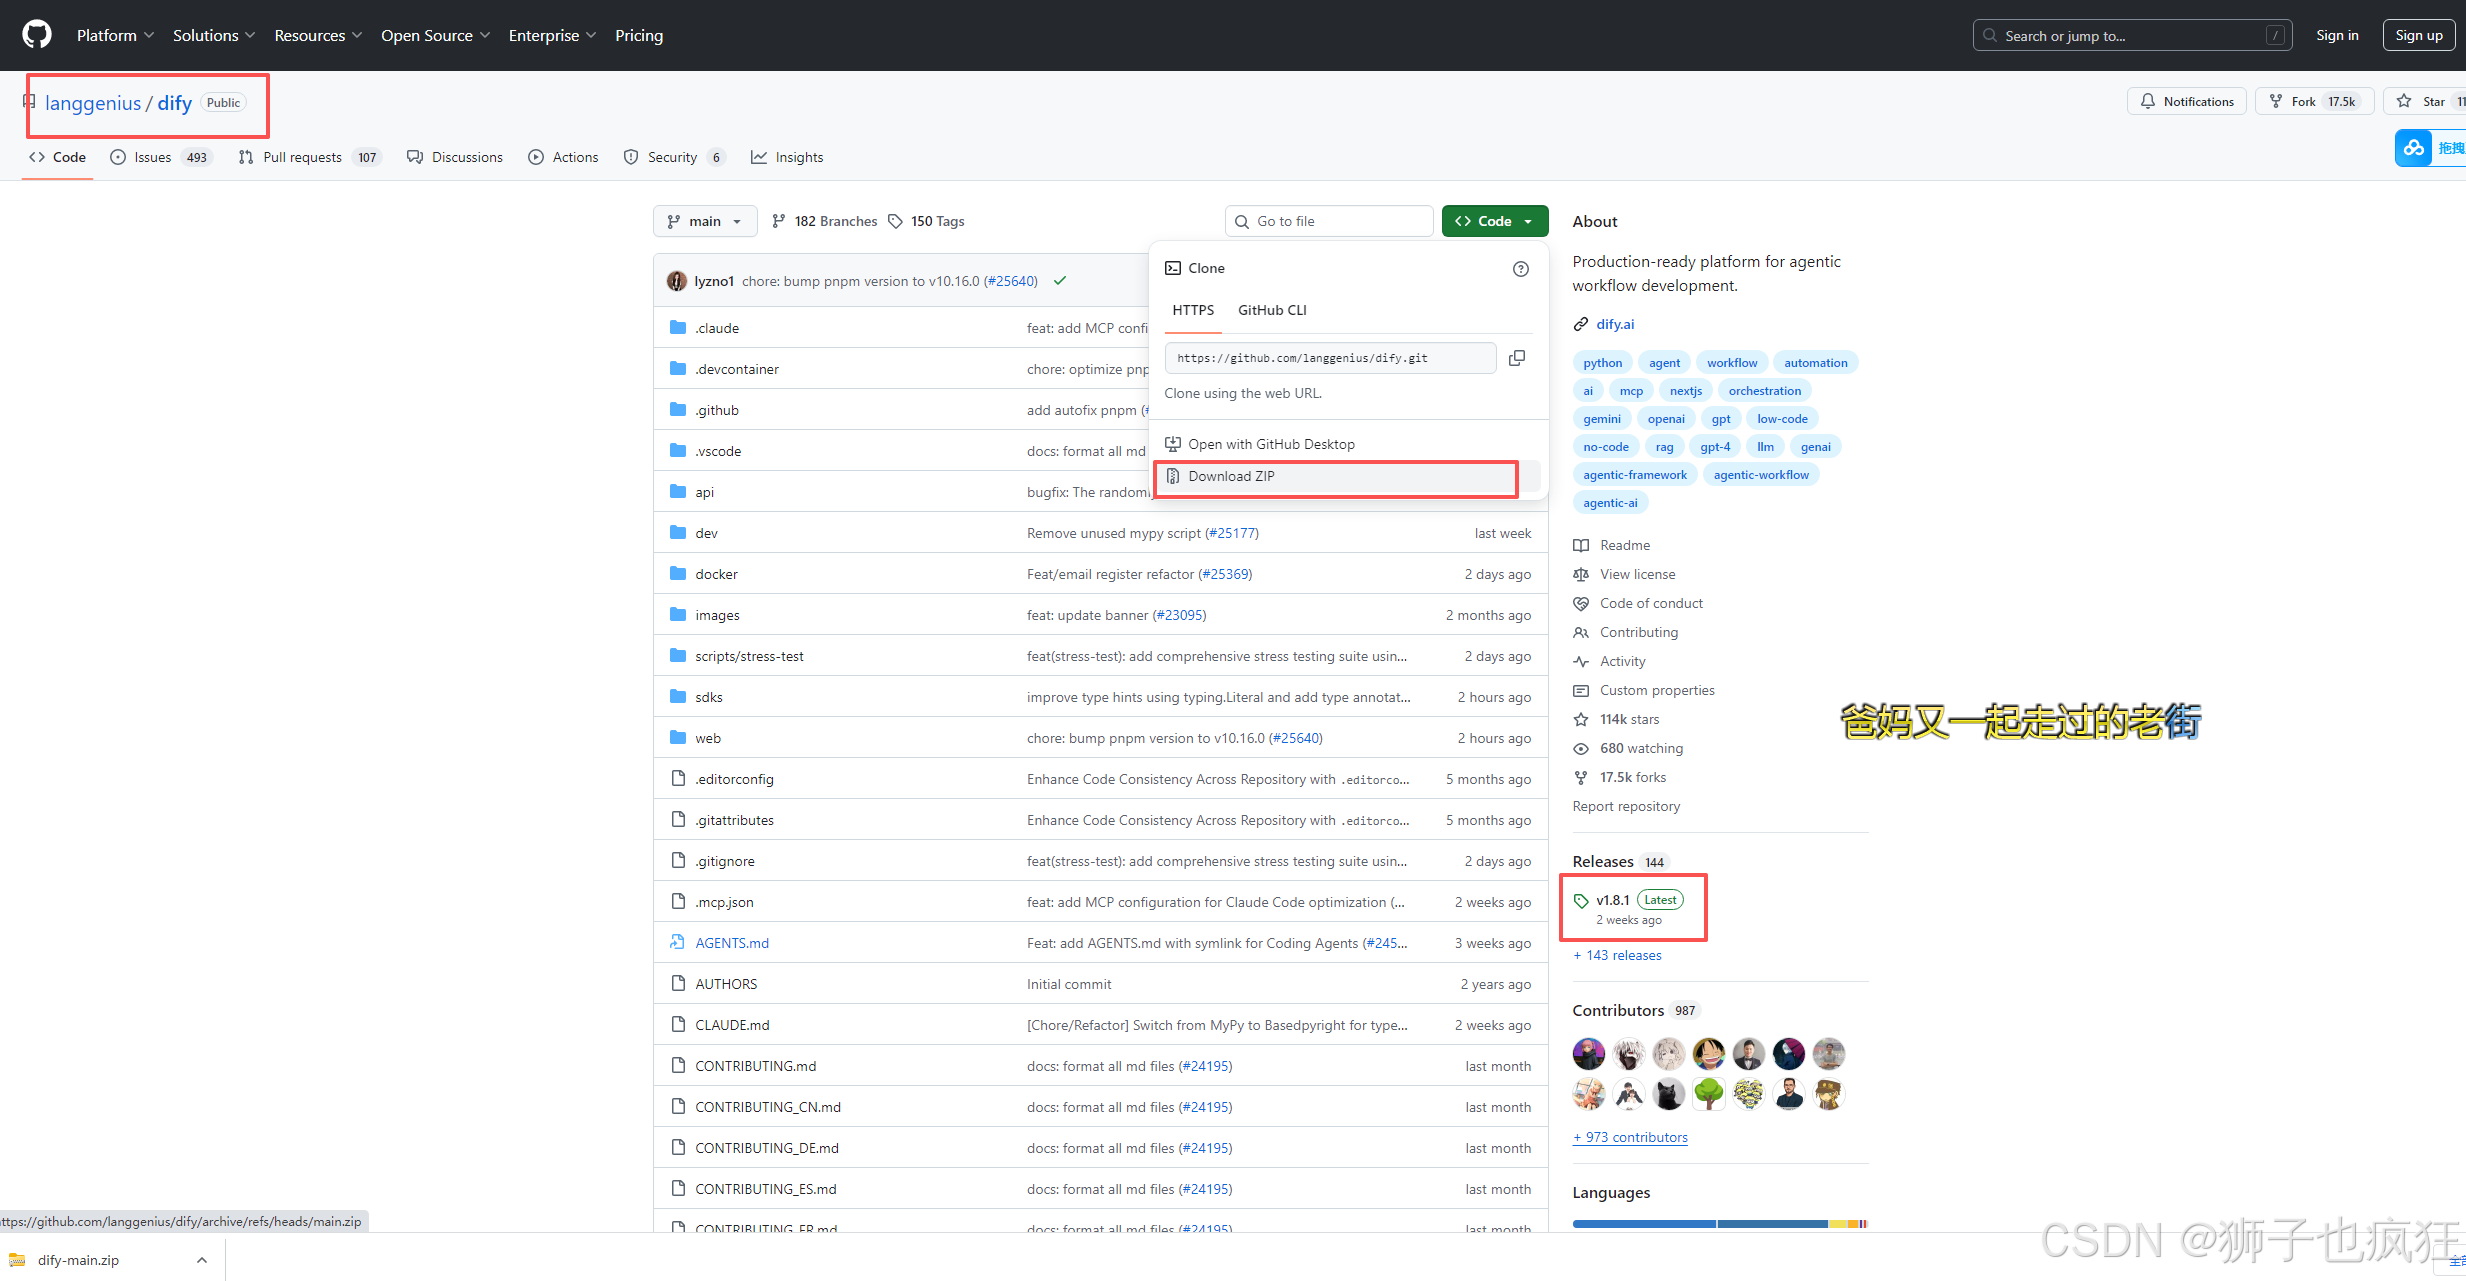Switch to the Insights tab

[x=787, y=157]
